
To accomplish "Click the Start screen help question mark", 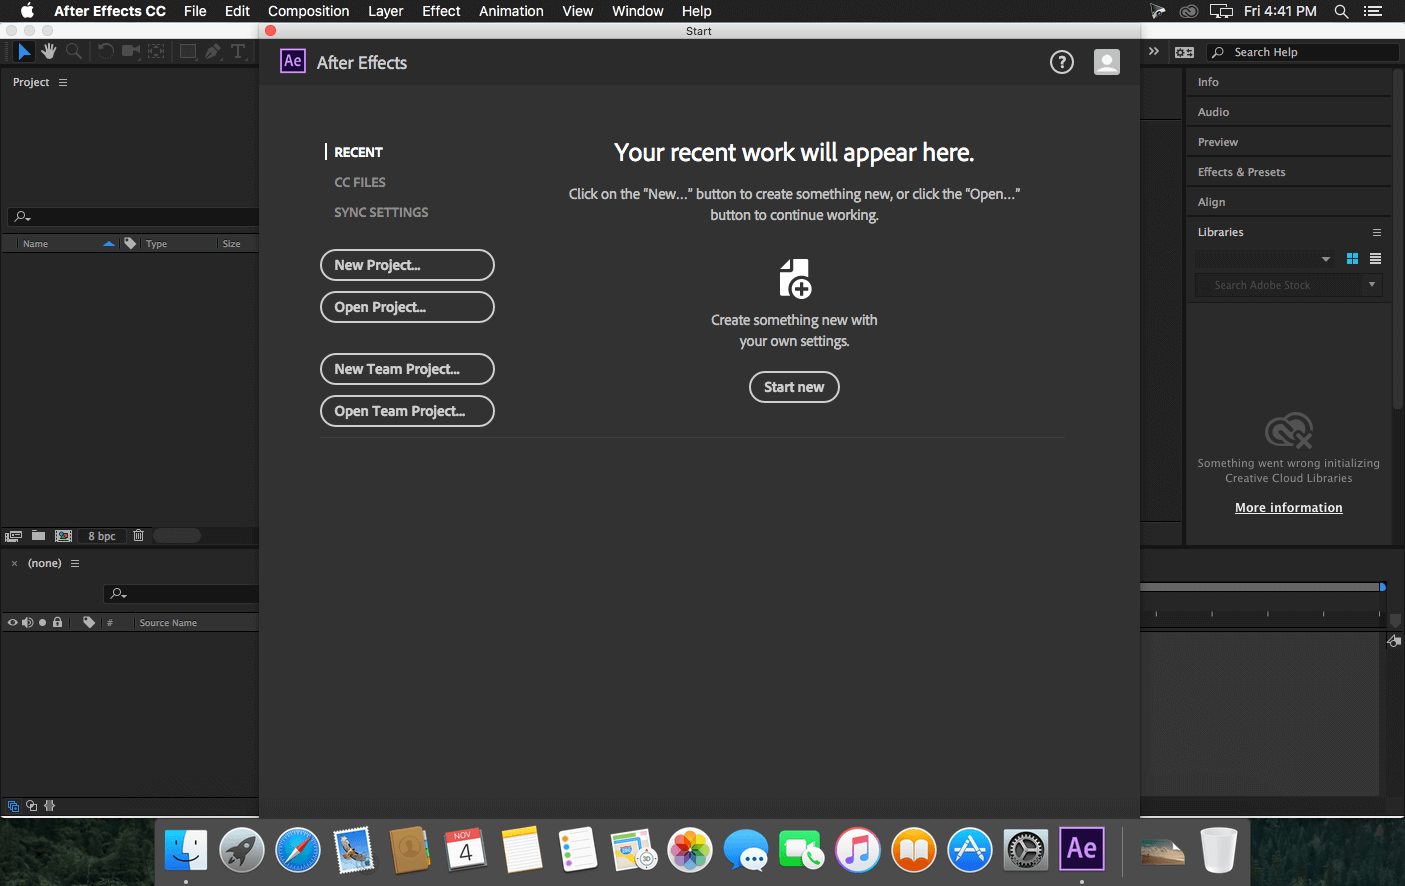I will pos(1062,62).
